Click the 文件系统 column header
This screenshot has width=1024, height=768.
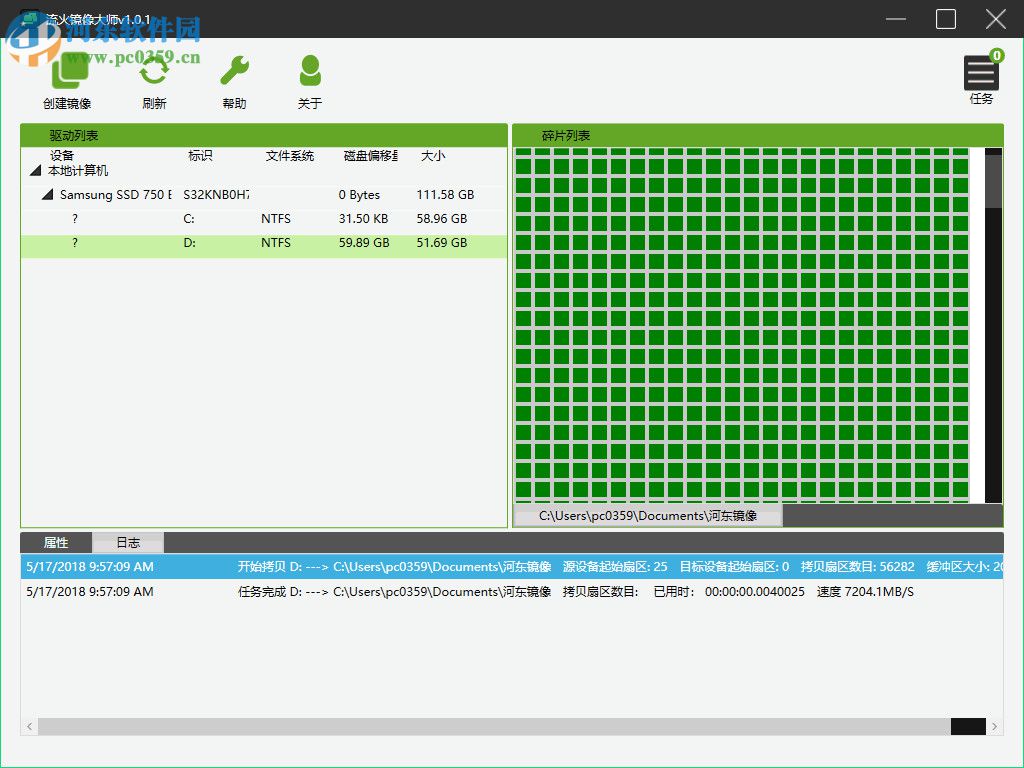click(x=290, y=156)
